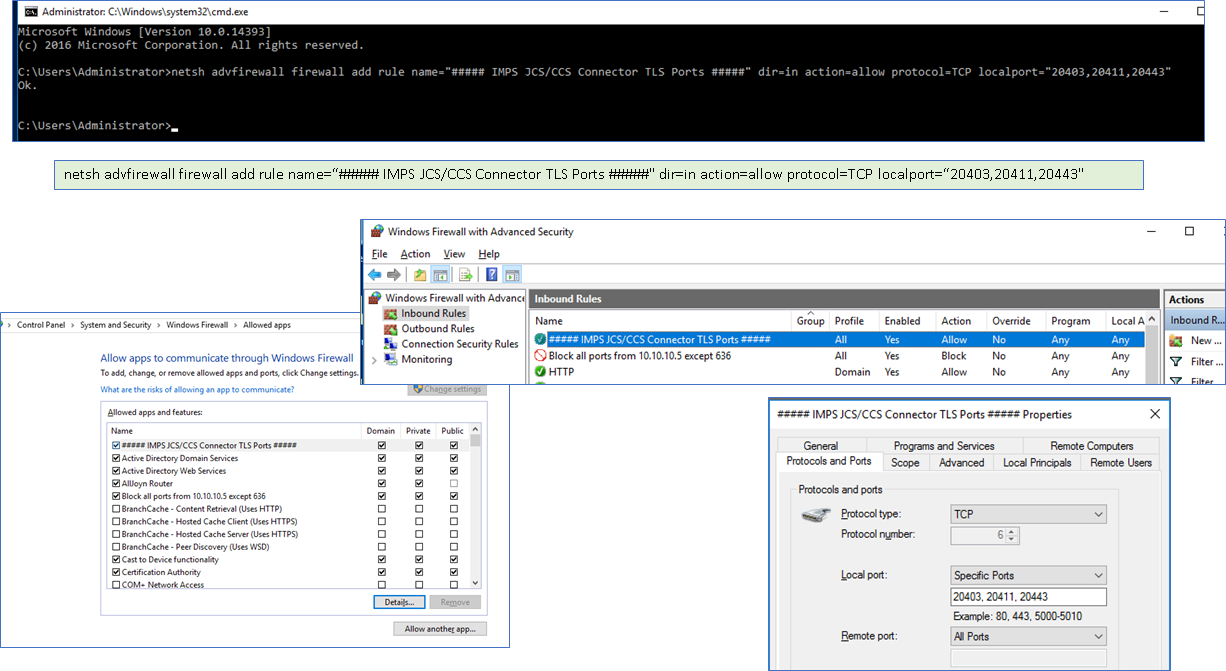This screenshot has width=1226, height=671.
Task: Uncheck the AllJoyn Router name checkbox
Action: (116, 484)
